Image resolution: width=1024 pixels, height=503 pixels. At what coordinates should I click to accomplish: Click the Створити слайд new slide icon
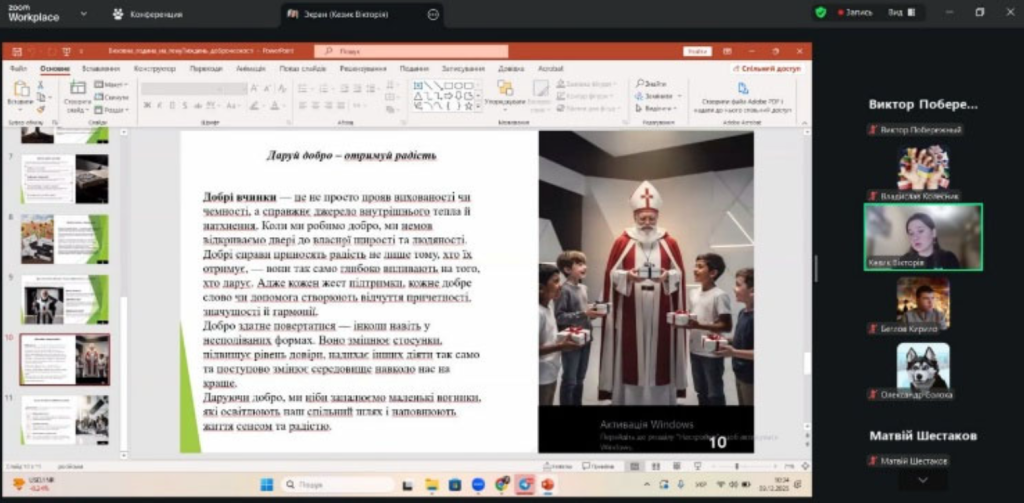(x=78, y=88)
